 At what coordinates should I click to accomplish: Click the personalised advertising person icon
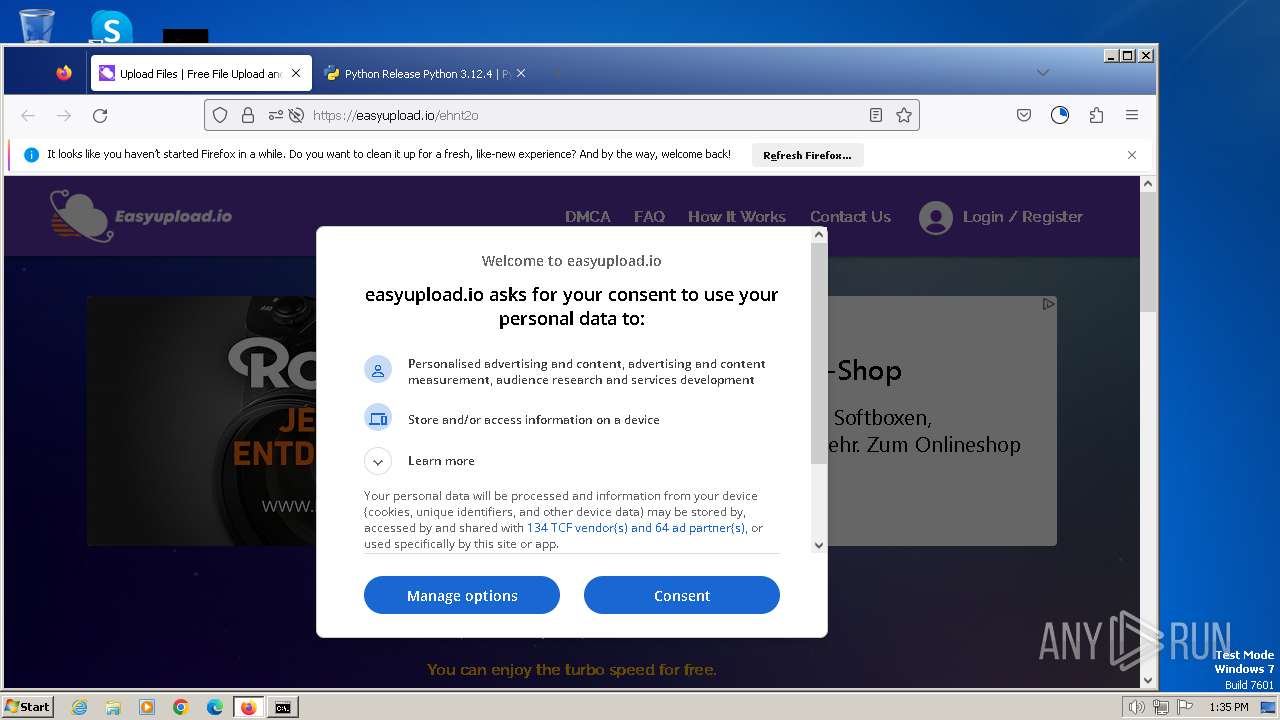(x=378, y=370)
